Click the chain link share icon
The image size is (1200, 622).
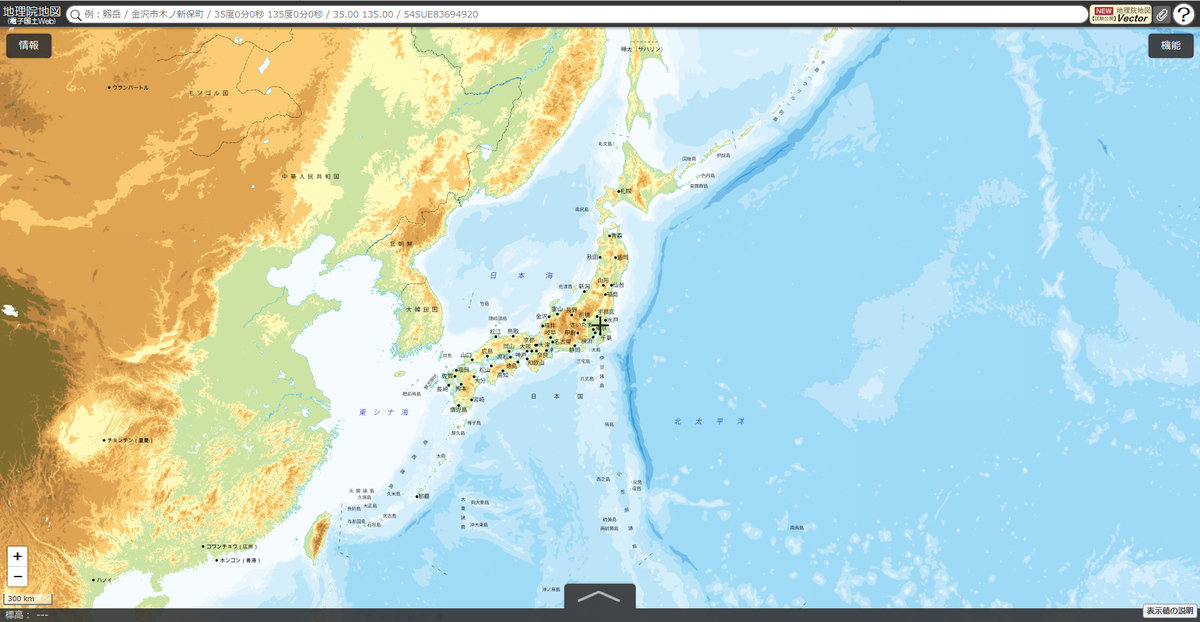[x=1162, y=15]
